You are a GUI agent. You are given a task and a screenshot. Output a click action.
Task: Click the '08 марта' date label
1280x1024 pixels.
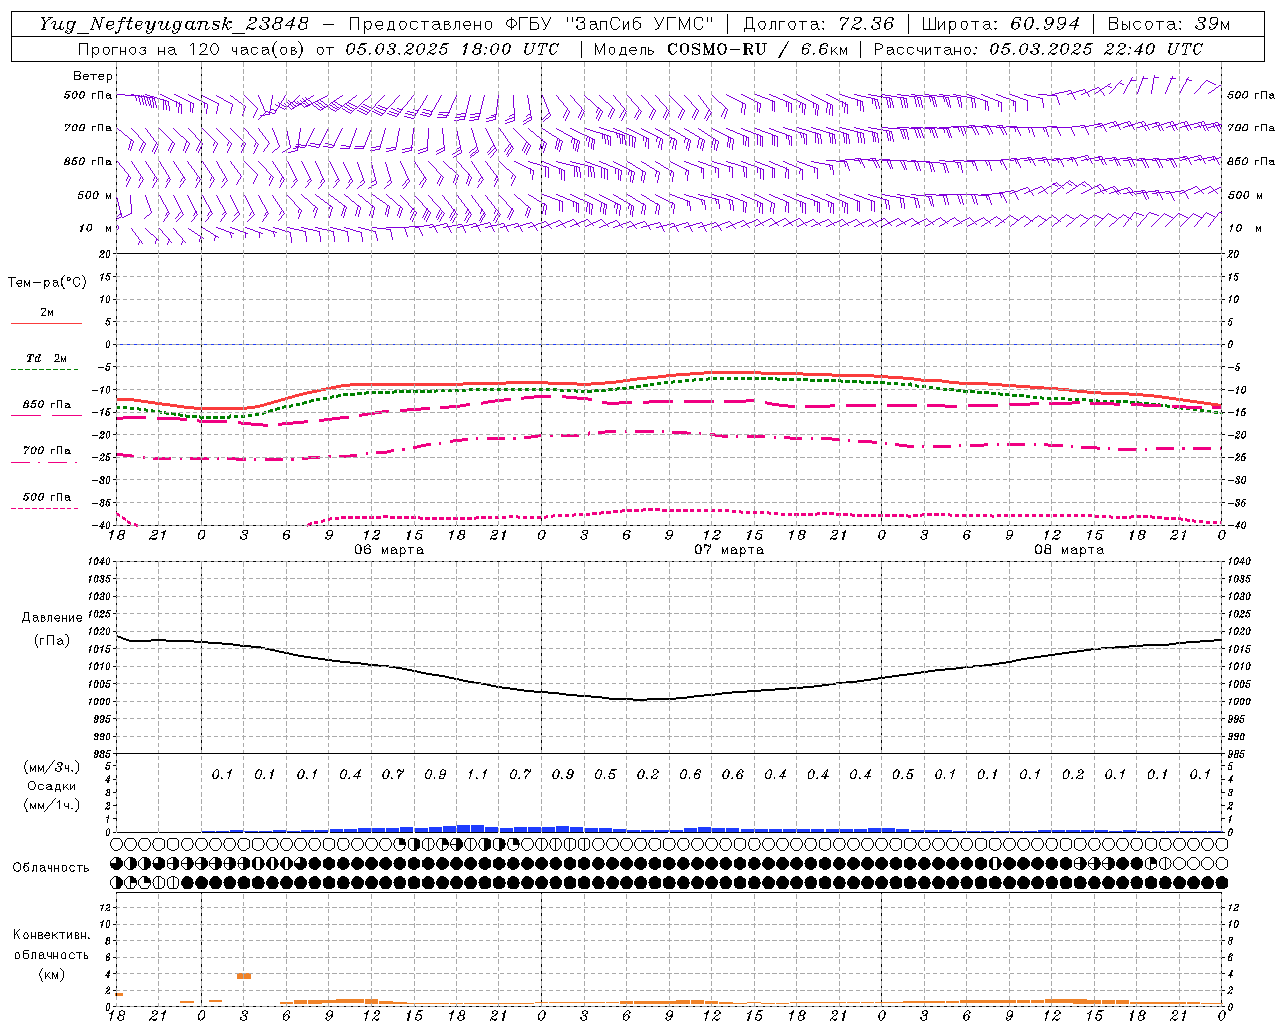[1069, 550]
